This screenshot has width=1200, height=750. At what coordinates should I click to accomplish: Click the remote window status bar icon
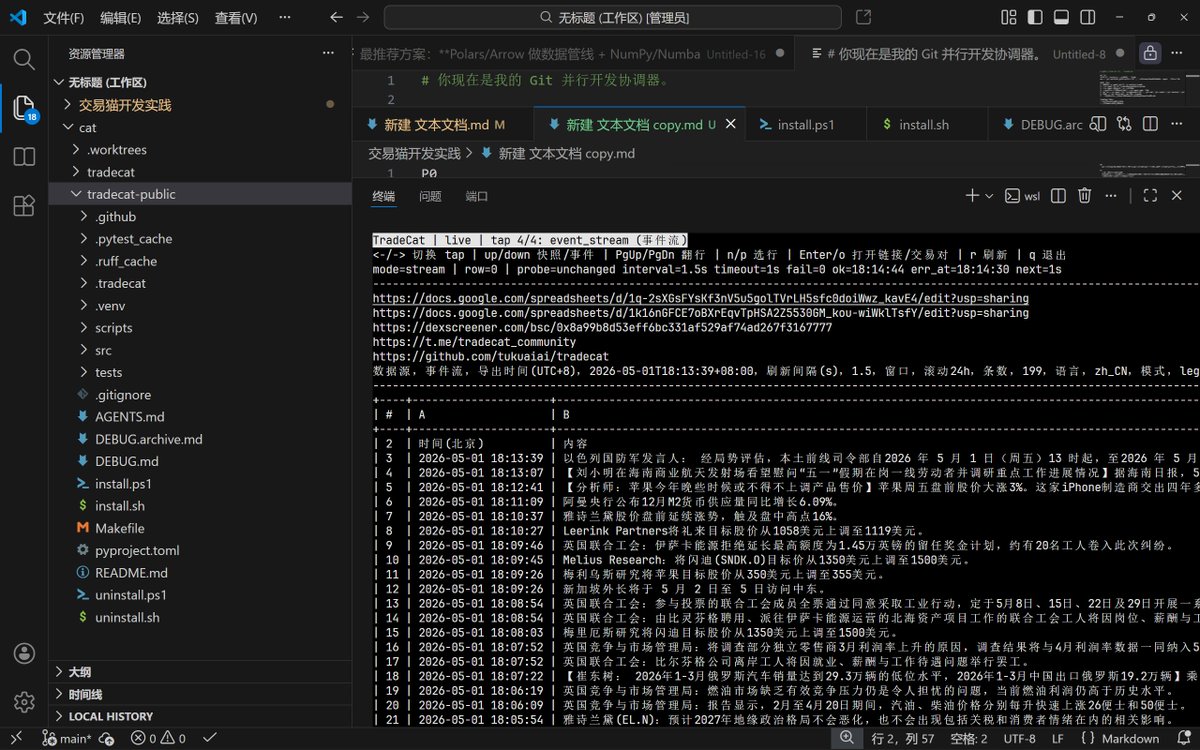click(x=16, y=739)
